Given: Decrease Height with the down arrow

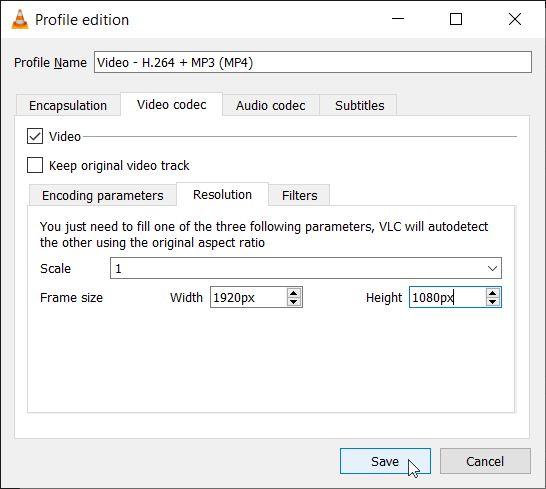Looking at the screenshot, I should [x=492, y=302].
